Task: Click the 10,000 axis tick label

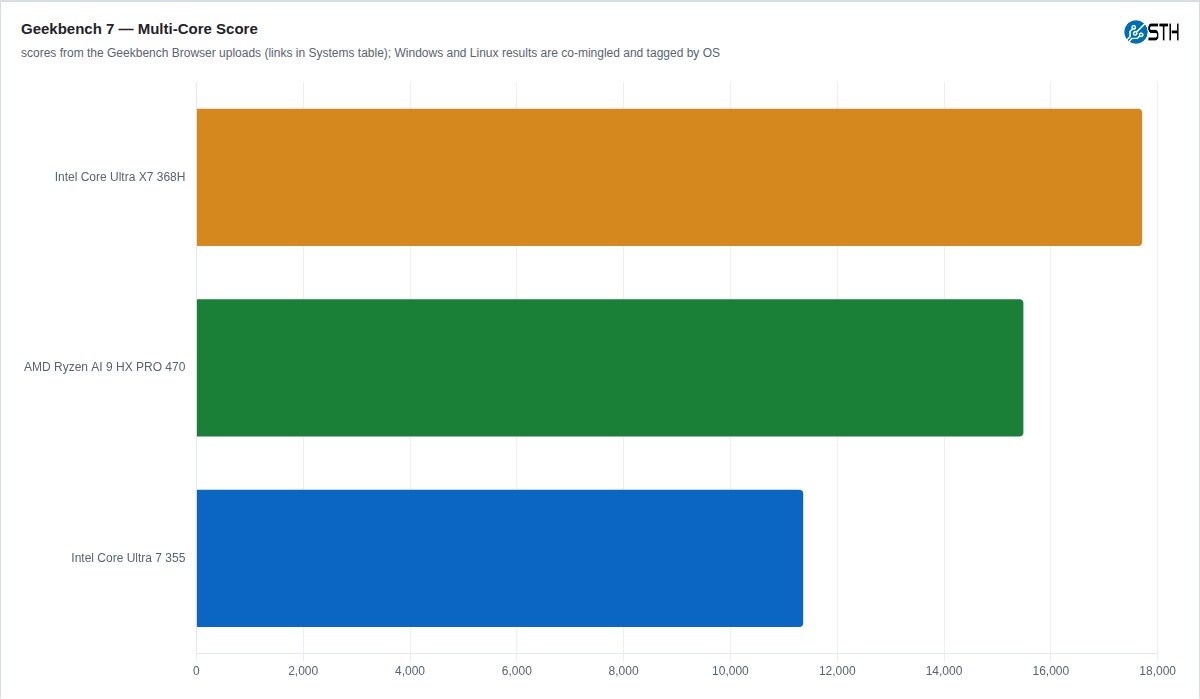Action: [730, 670]
